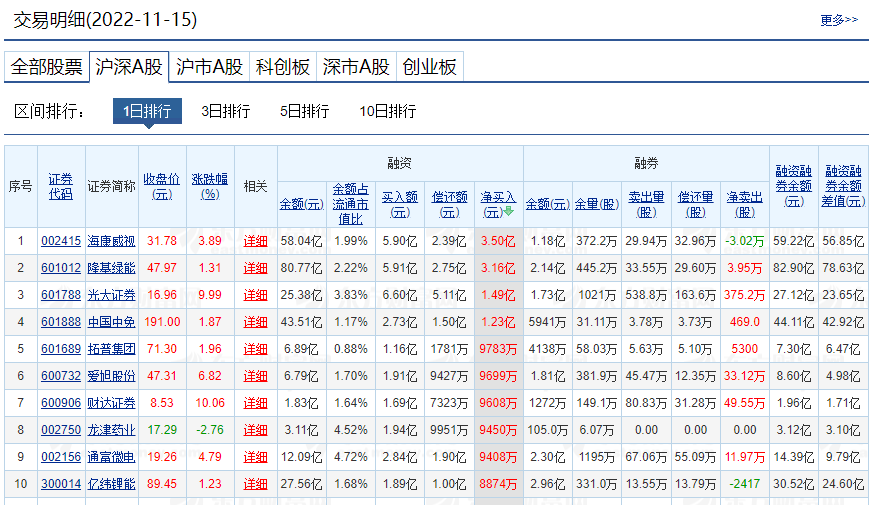This screenshot has width=874, height=505.
Task: Open 详细 link for 亿纬锂能 row
Action: 255,484
